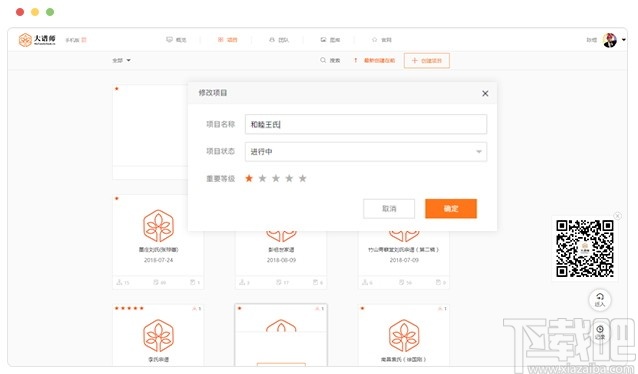Image resolution: width=638 pixels, height=374 pixels.
Task: Click the round refresh-arrow button under the QR code
Action: pos(600,300)
